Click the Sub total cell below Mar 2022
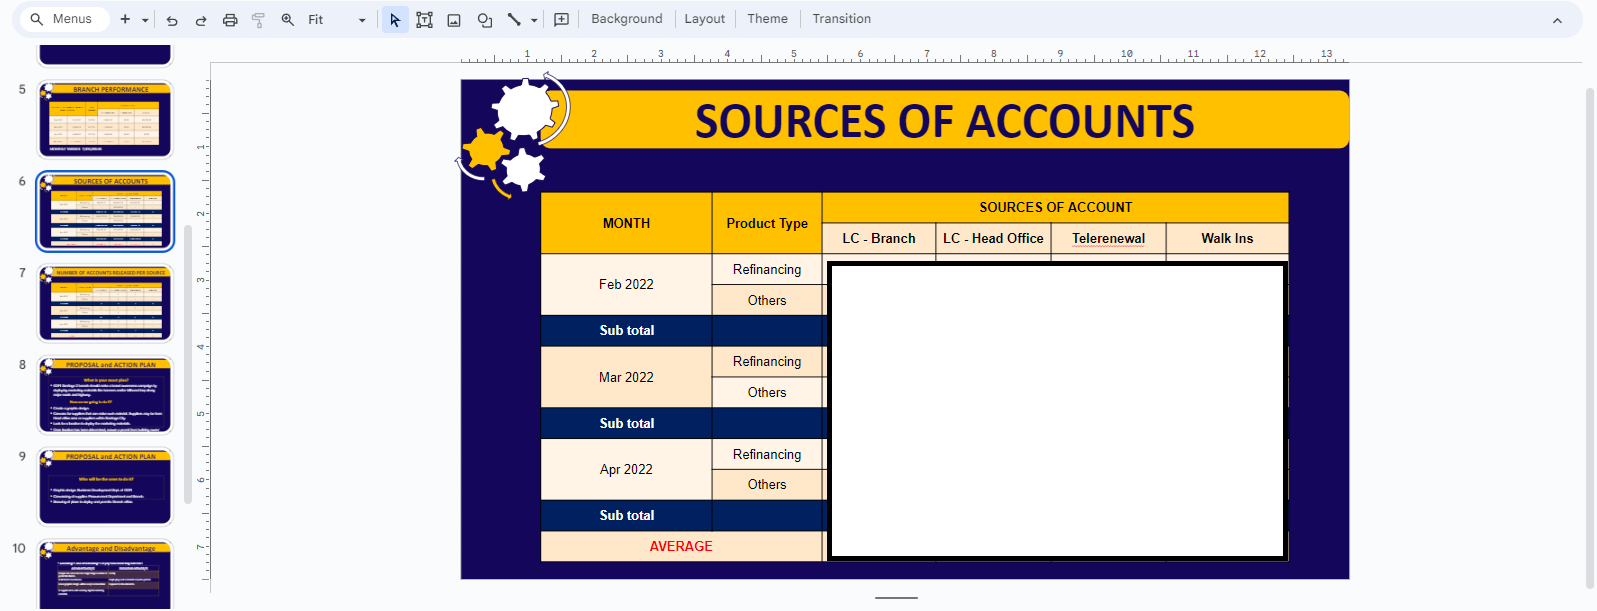Screen dimensions: 1597x611 pyautogui.click(x=626, y=423)
